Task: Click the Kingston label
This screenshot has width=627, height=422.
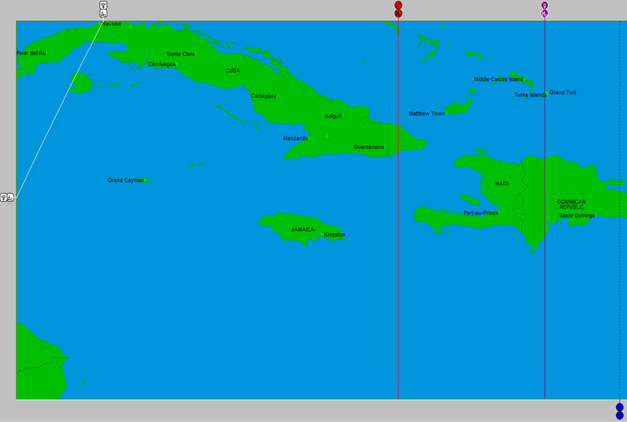Action: 334,235
